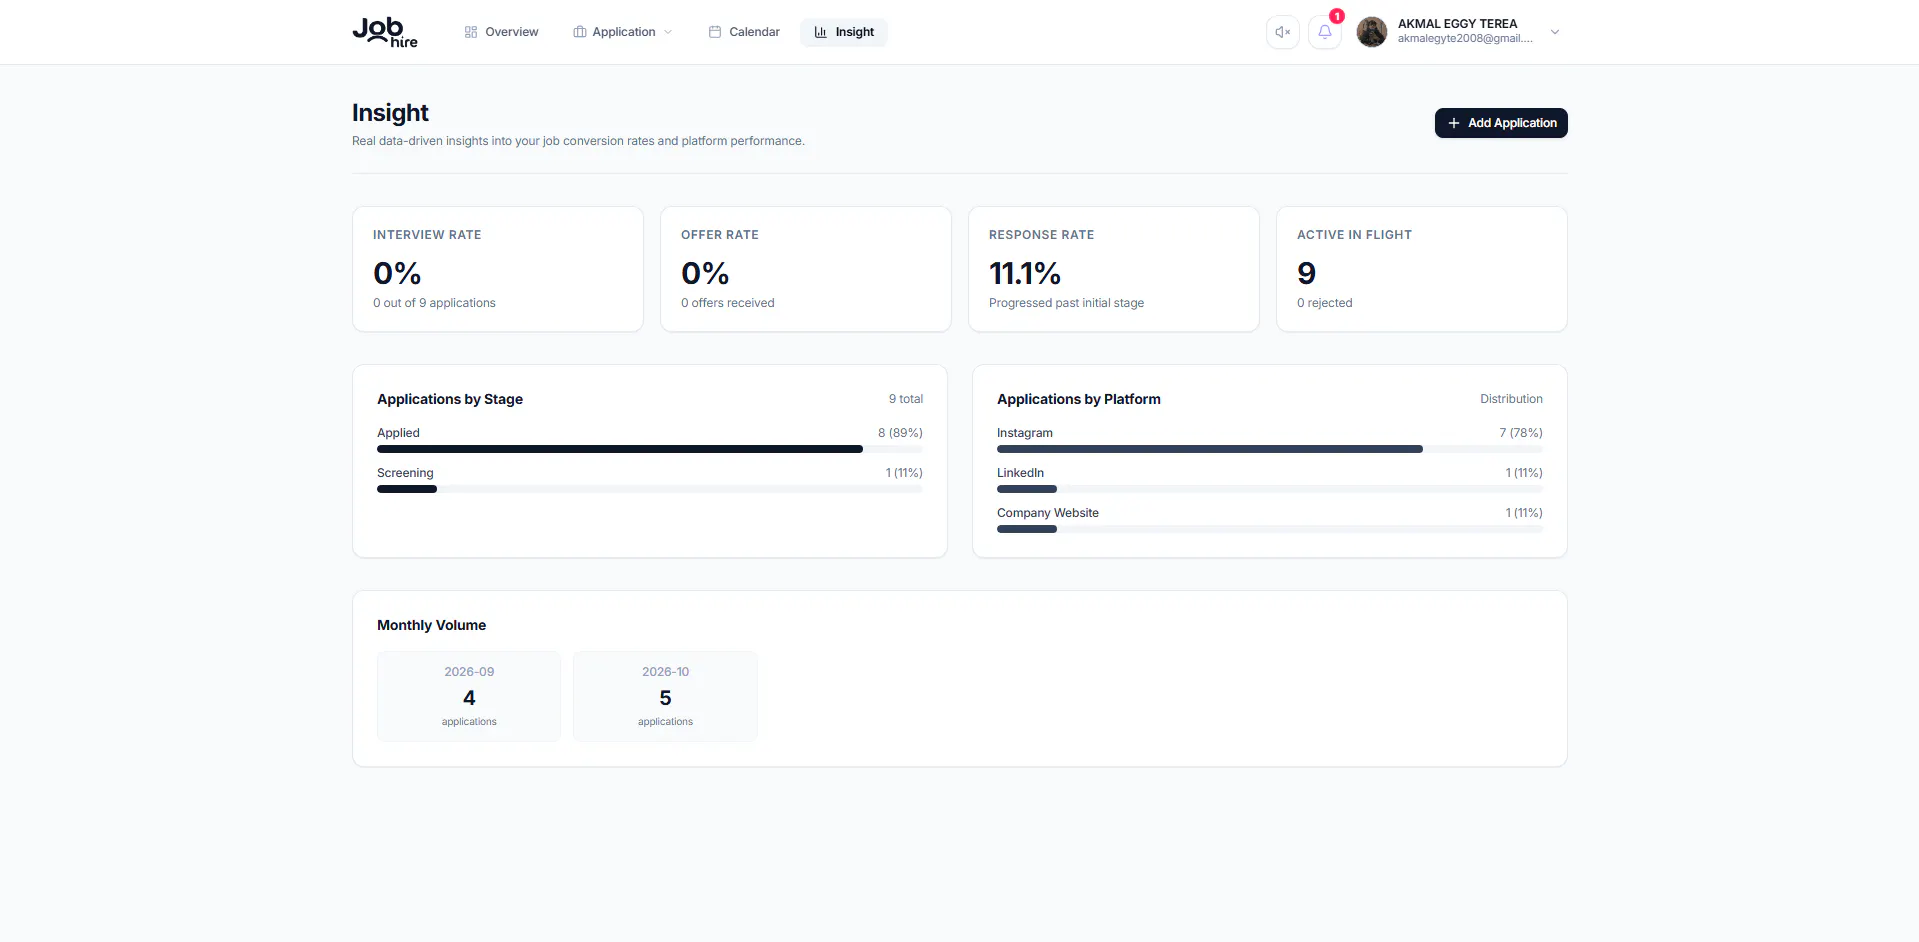Click the Monthly Volume heading
Screen dimensions: 1919x942
(x=431, y=625)
